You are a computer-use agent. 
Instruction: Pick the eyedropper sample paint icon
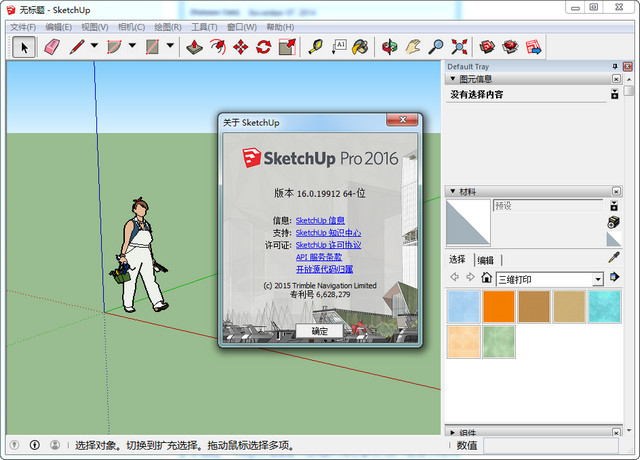click(614, 258)
